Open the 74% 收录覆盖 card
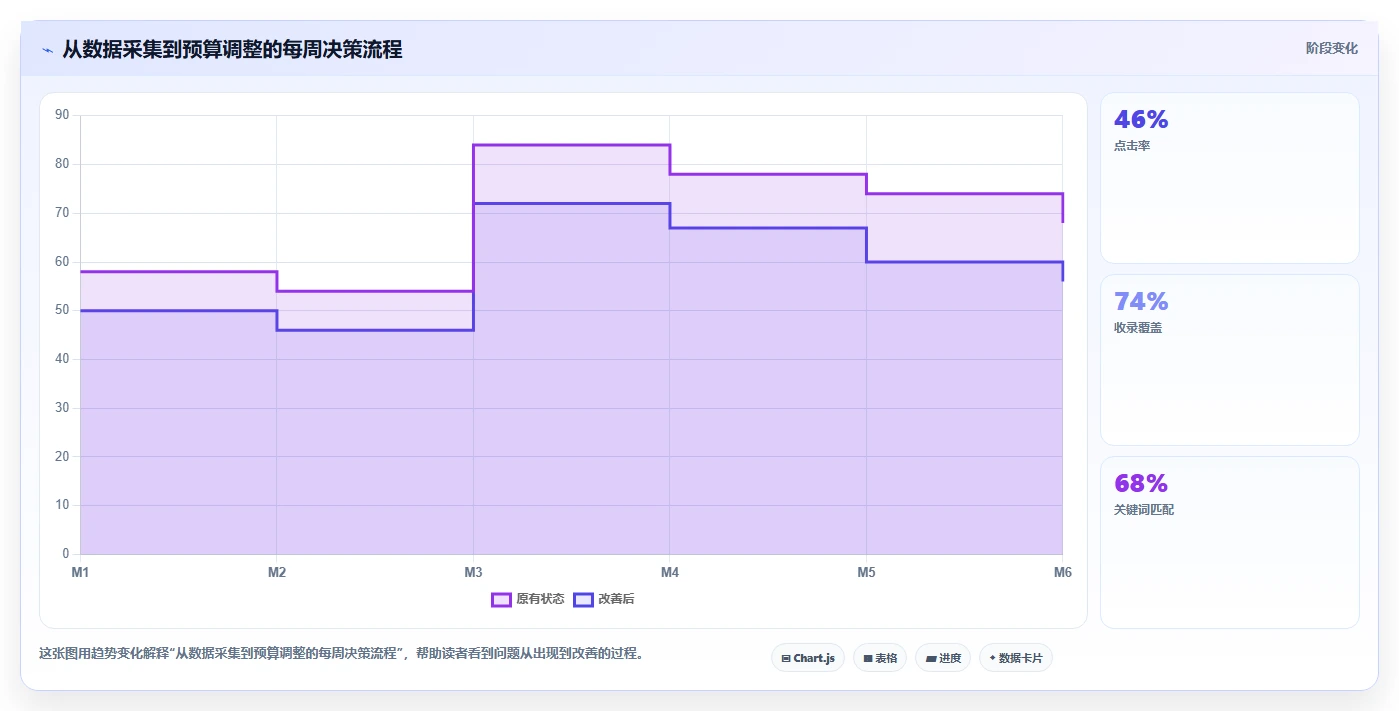The height and width of the screenshot is (711, 1399). 1230,360
